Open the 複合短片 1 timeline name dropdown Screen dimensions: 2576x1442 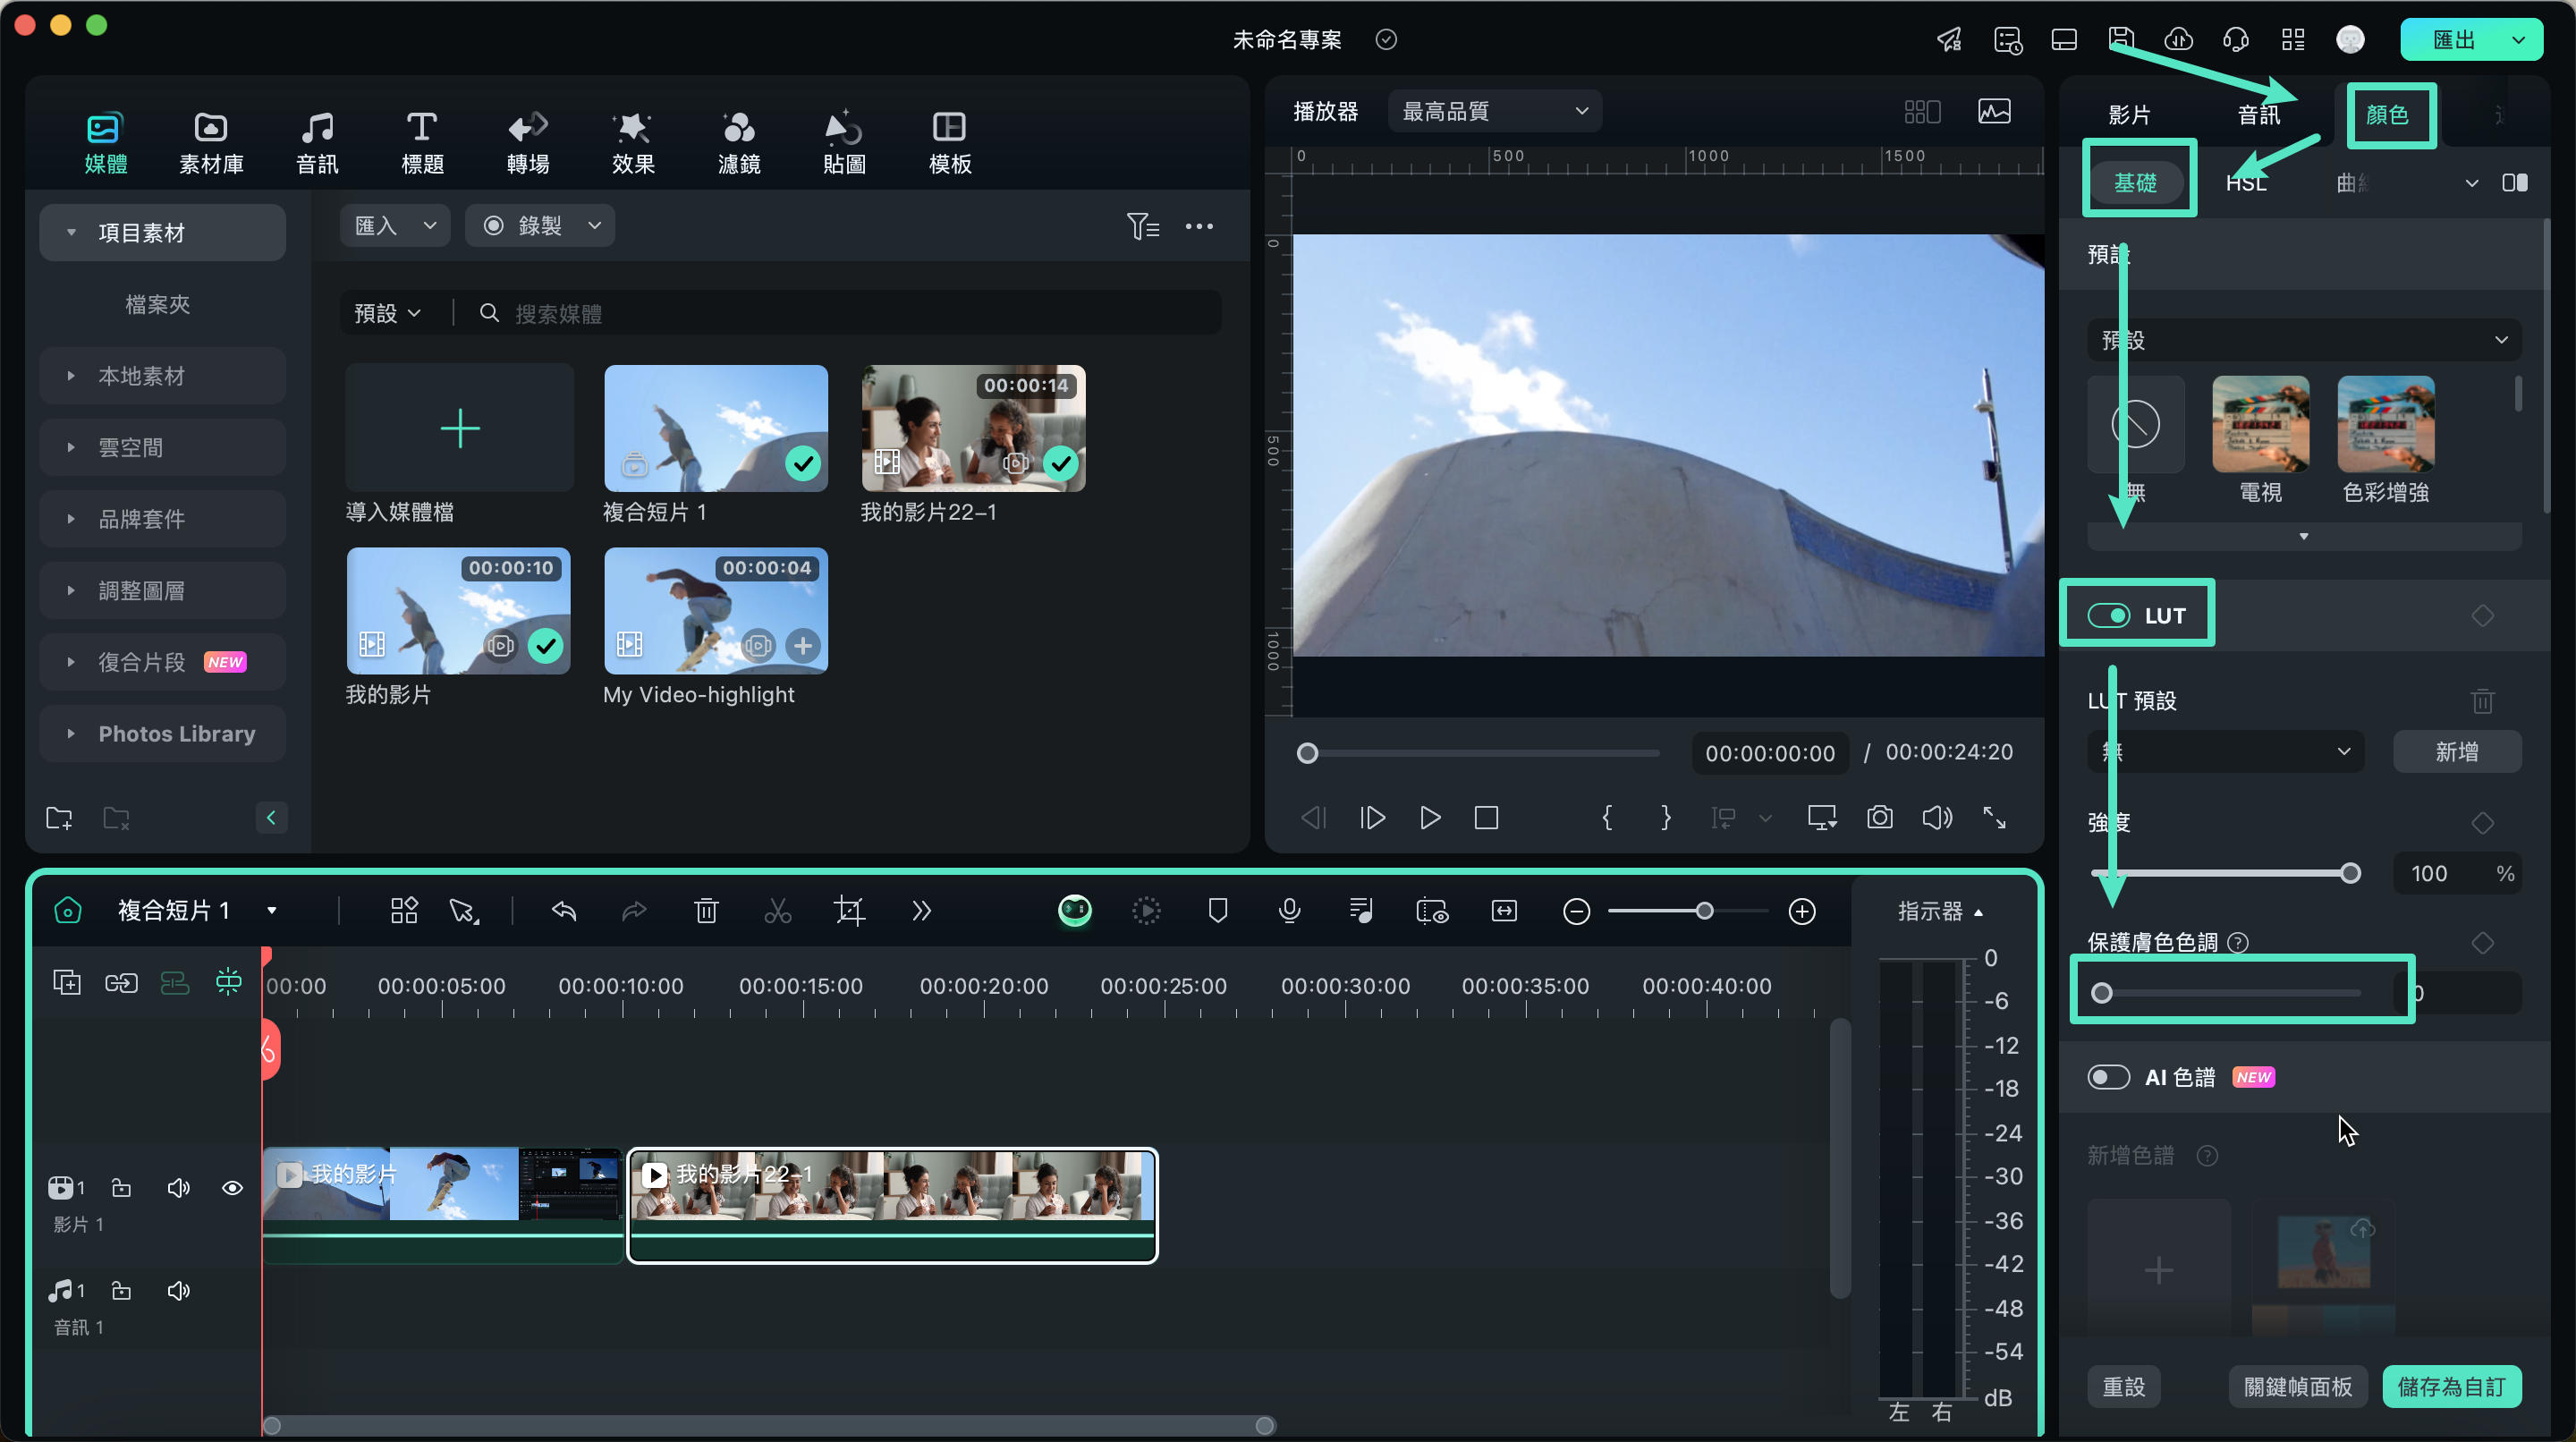271,911
